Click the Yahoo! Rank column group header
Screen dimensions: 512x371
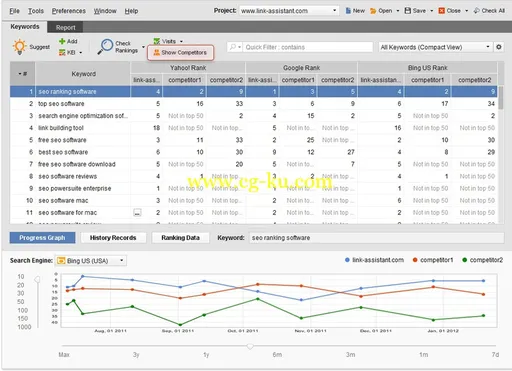188,68
